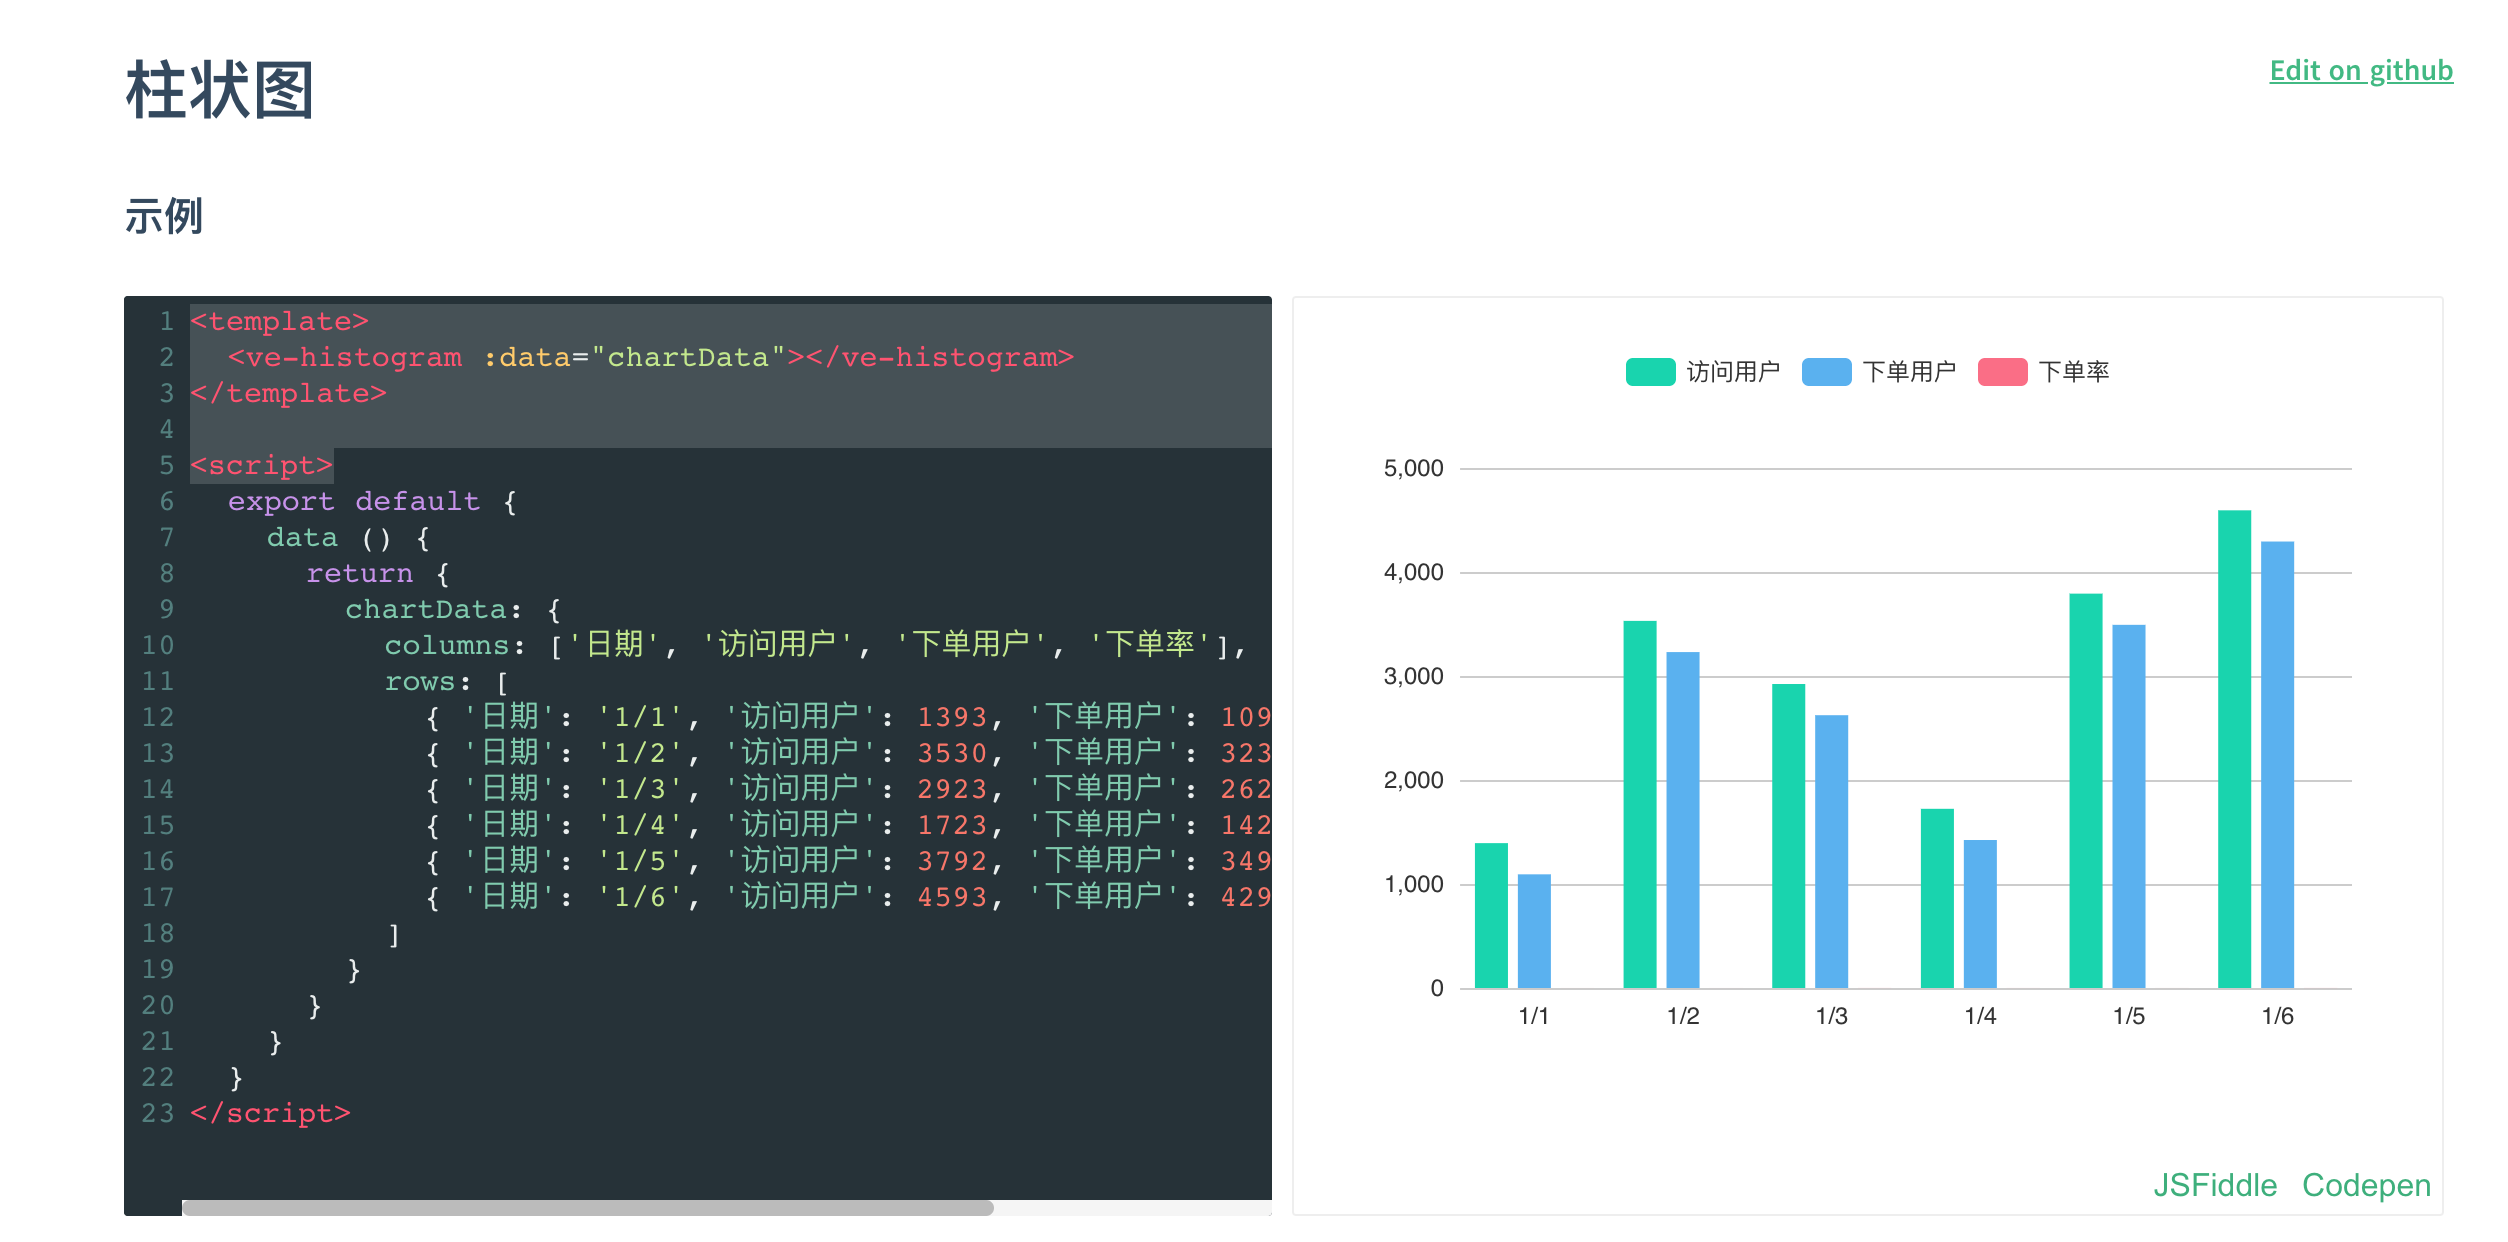The height and width of the screenshot is (1242, 2508).
Task: Click the 1/4 x-axis label
Action: [1980, 1016]
